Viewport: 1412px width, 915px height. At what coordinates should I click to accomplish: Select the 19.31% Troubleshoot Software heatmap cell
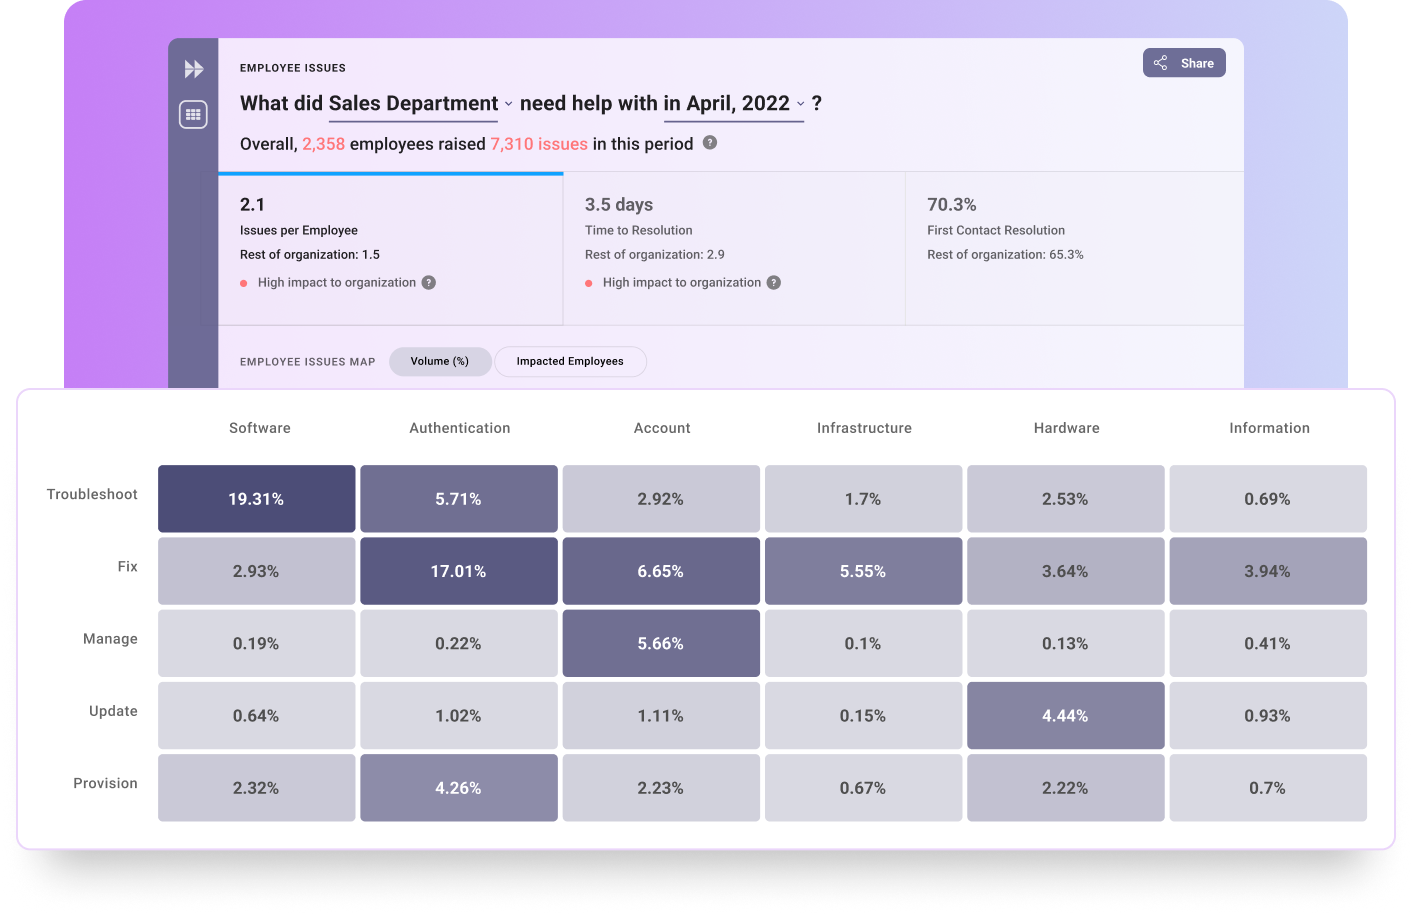point(256,498)
